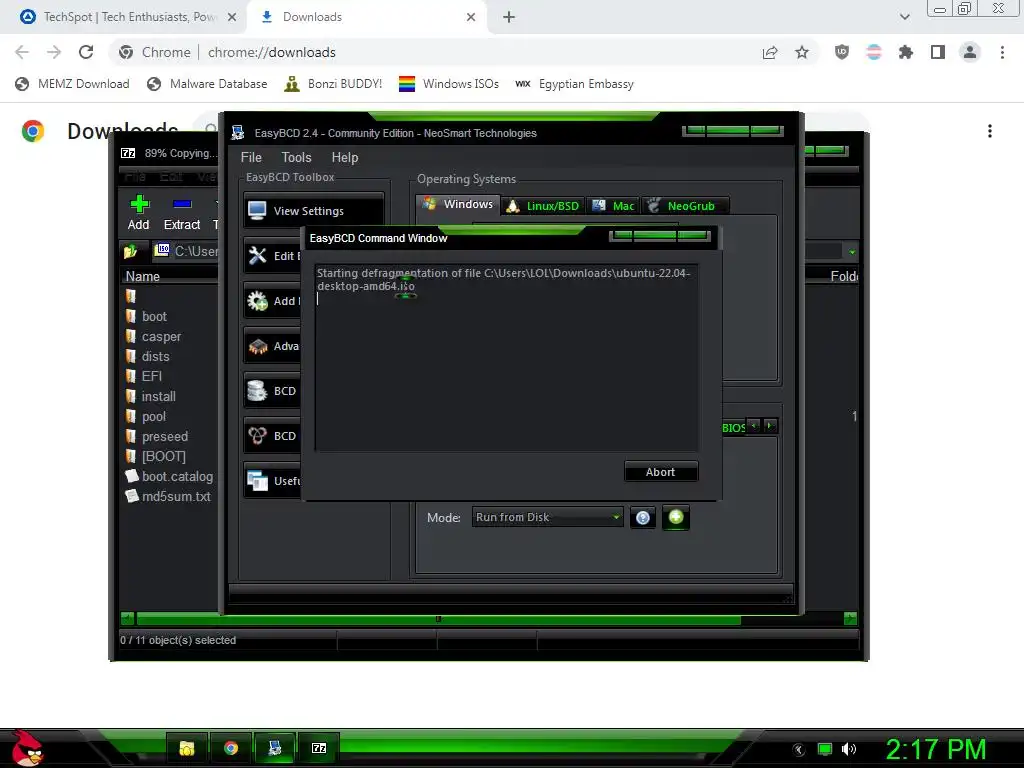Open the Downloads page three-dot menu

coord(989,131)
